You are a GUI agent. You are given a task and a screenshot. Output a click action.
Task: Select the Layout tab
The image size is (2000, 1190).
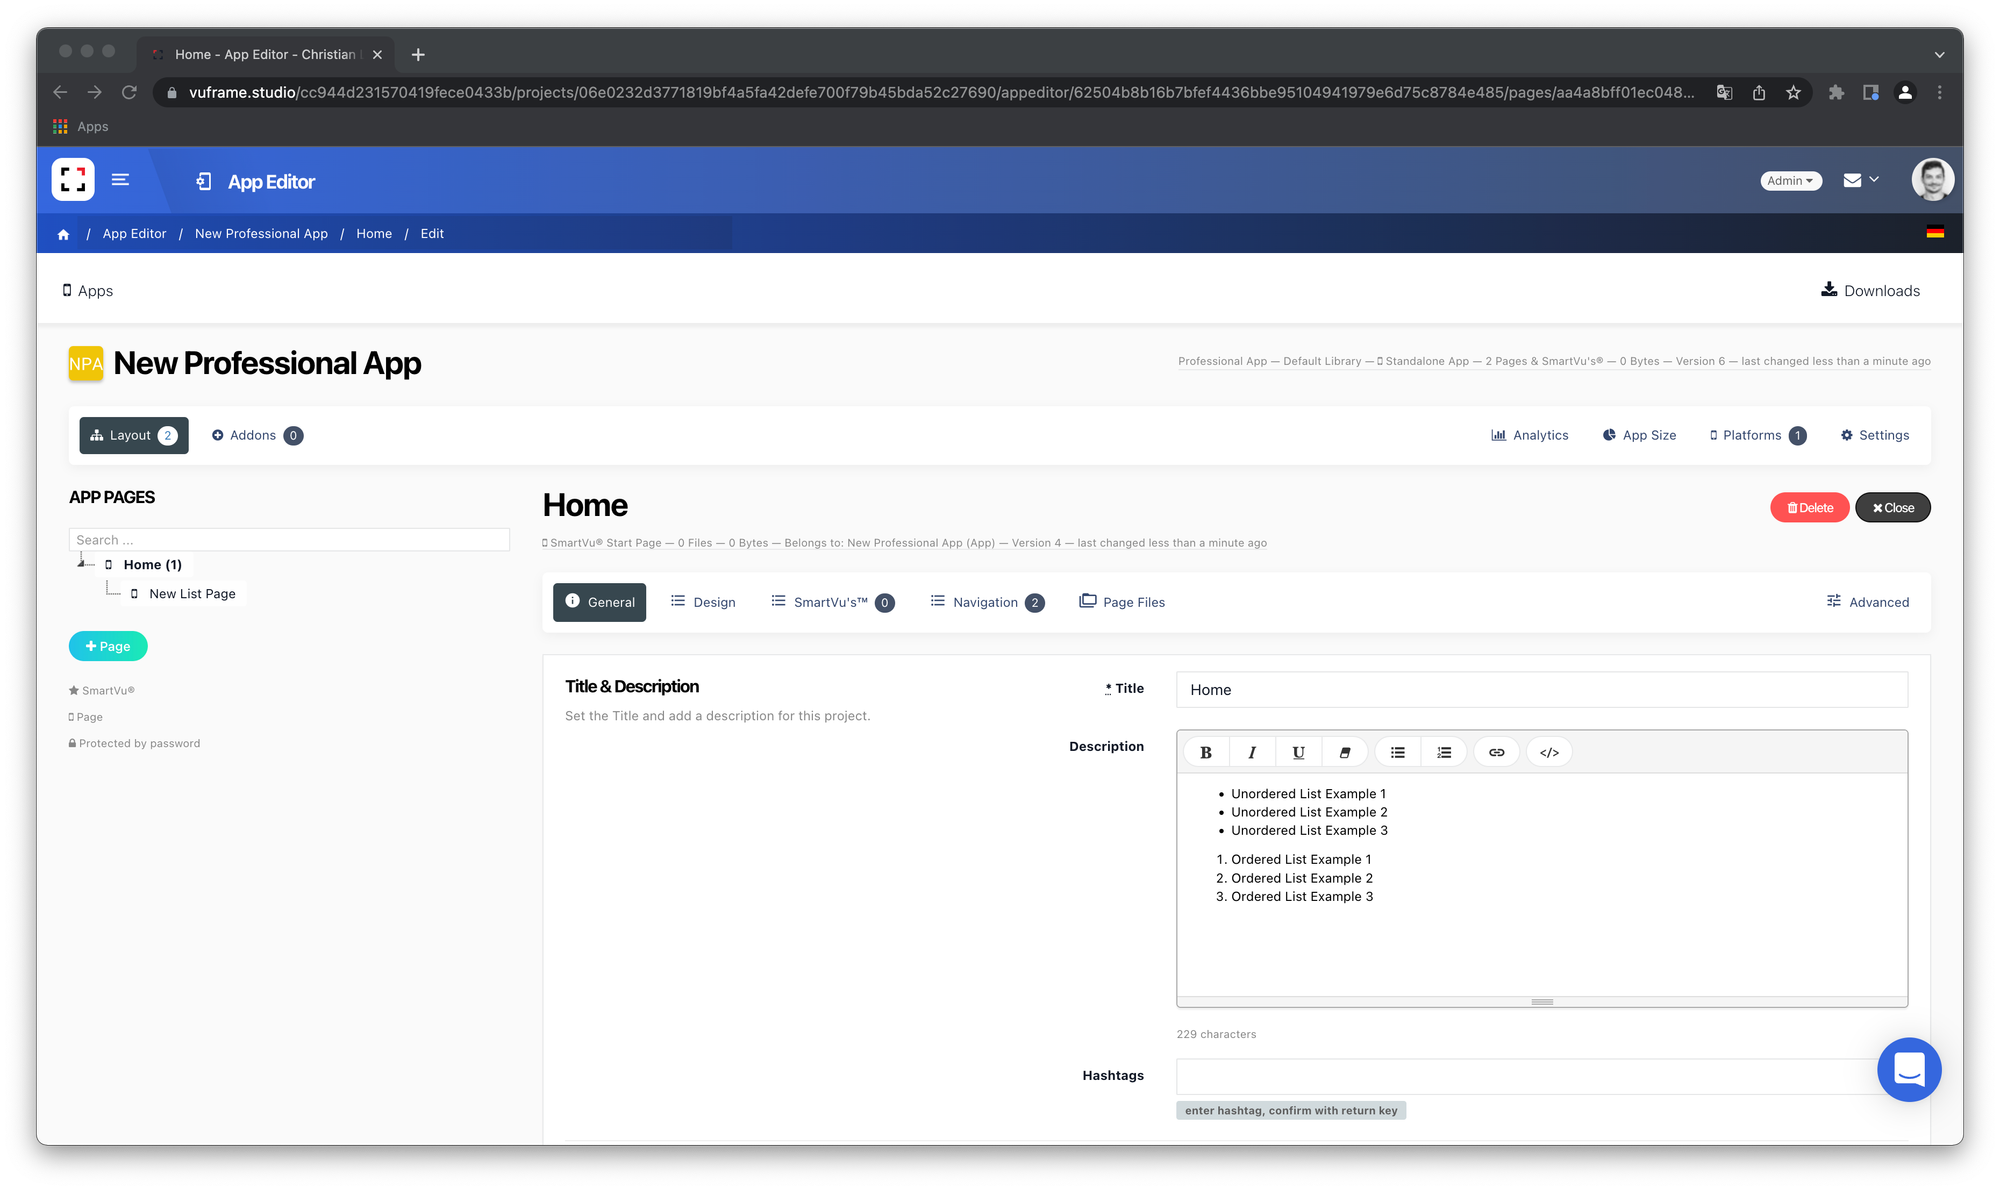[134, 435]
